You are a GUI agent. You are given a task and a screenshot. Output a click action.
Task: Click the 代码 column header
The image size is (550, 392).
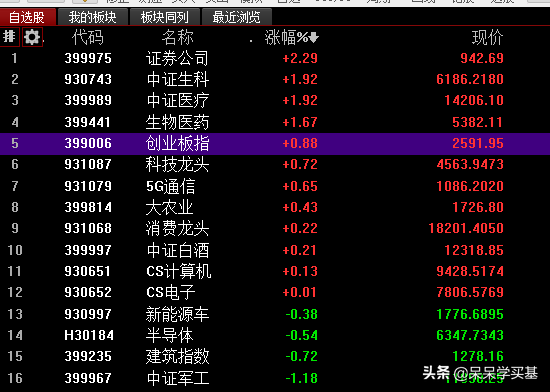click(x=88, y=38)
